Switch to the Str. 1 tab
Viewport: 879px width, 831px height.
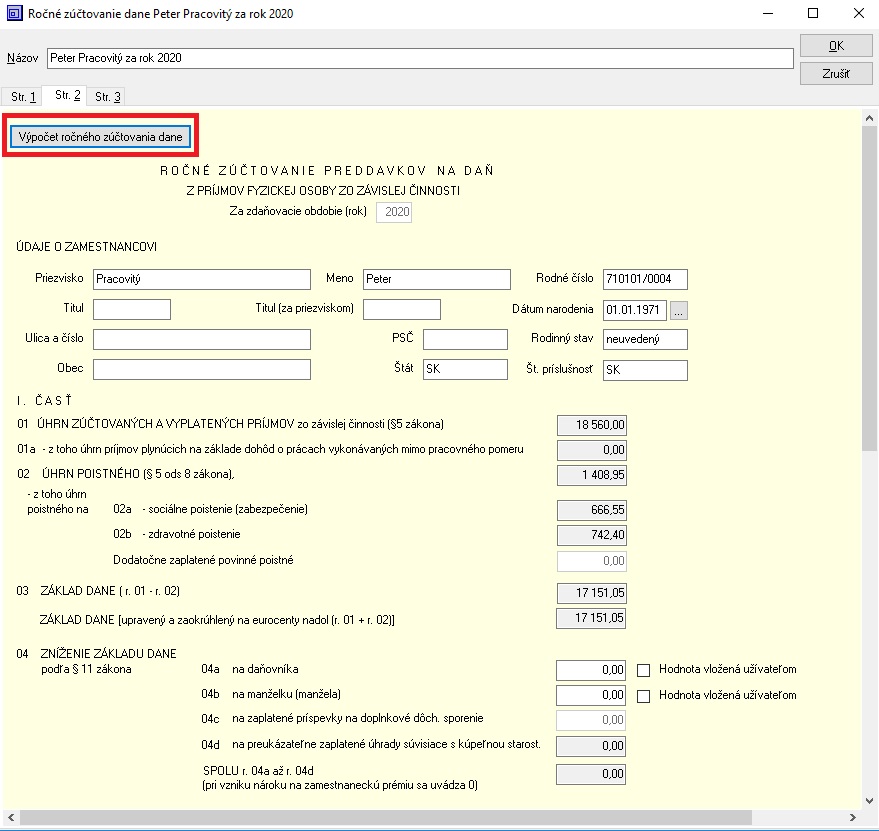(x=23, y=96)
